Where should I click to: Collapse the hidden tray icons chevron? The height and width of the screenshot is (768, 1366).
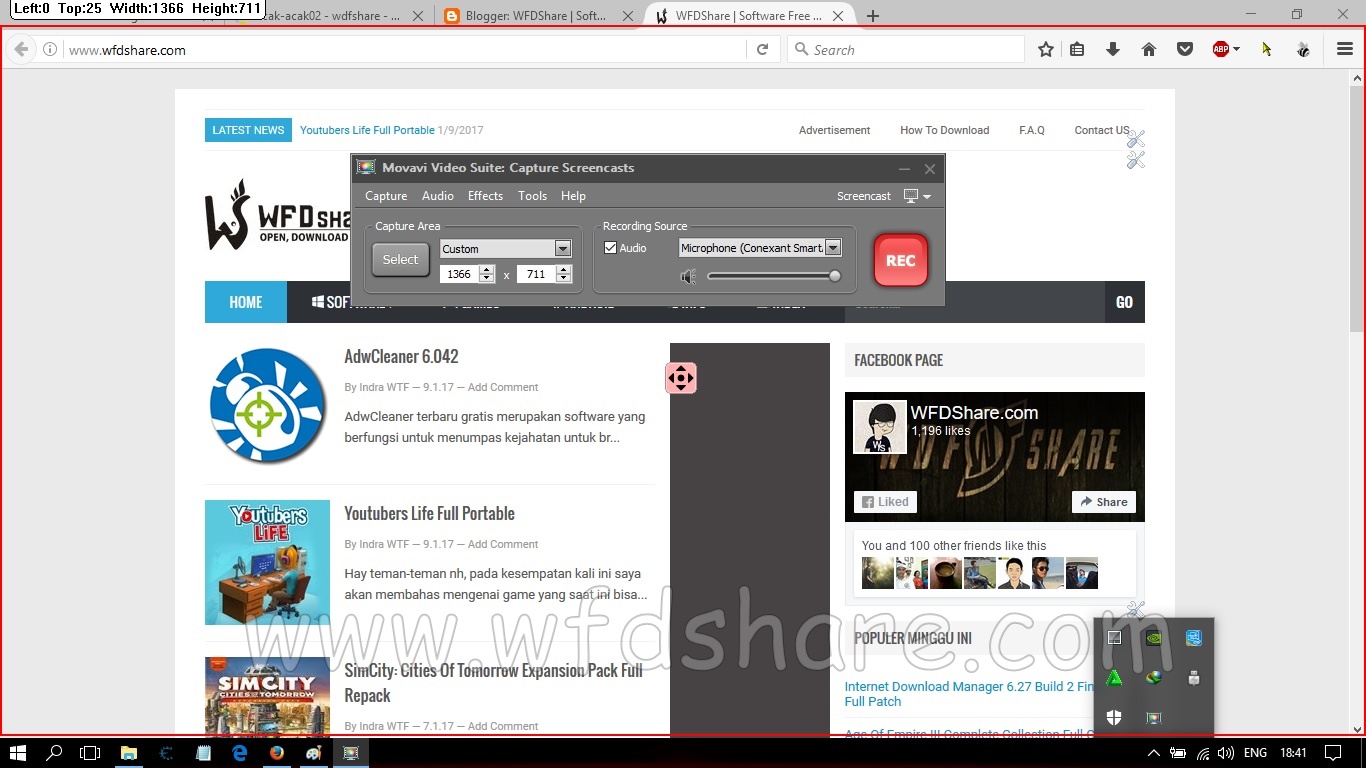tap(1153, 753)
